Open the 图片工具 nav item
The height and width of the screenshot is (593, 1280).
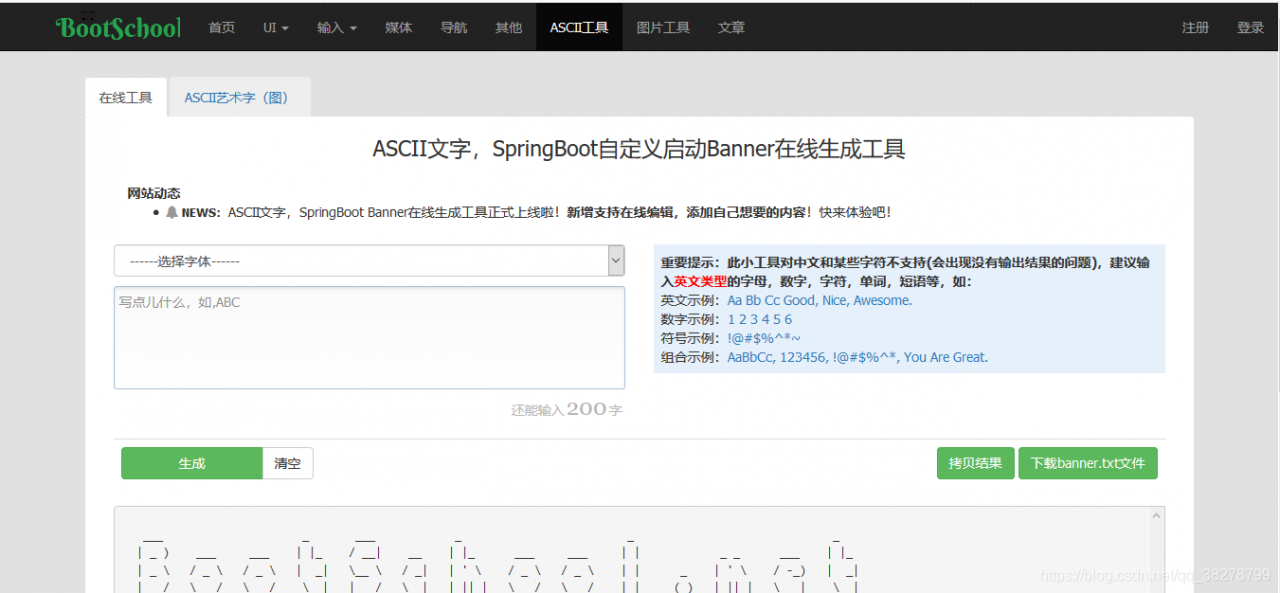click(x=663, y=27)
